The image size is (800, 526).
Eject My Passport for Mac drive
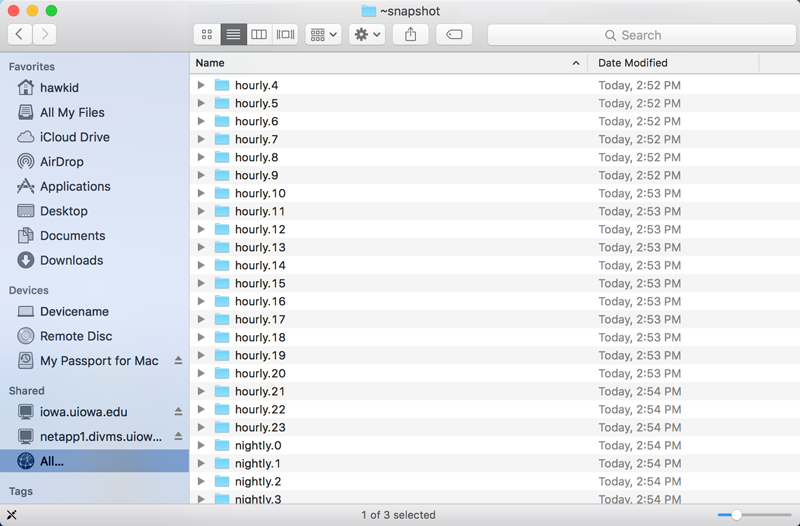pyautogui.click(x=178, y=361)
